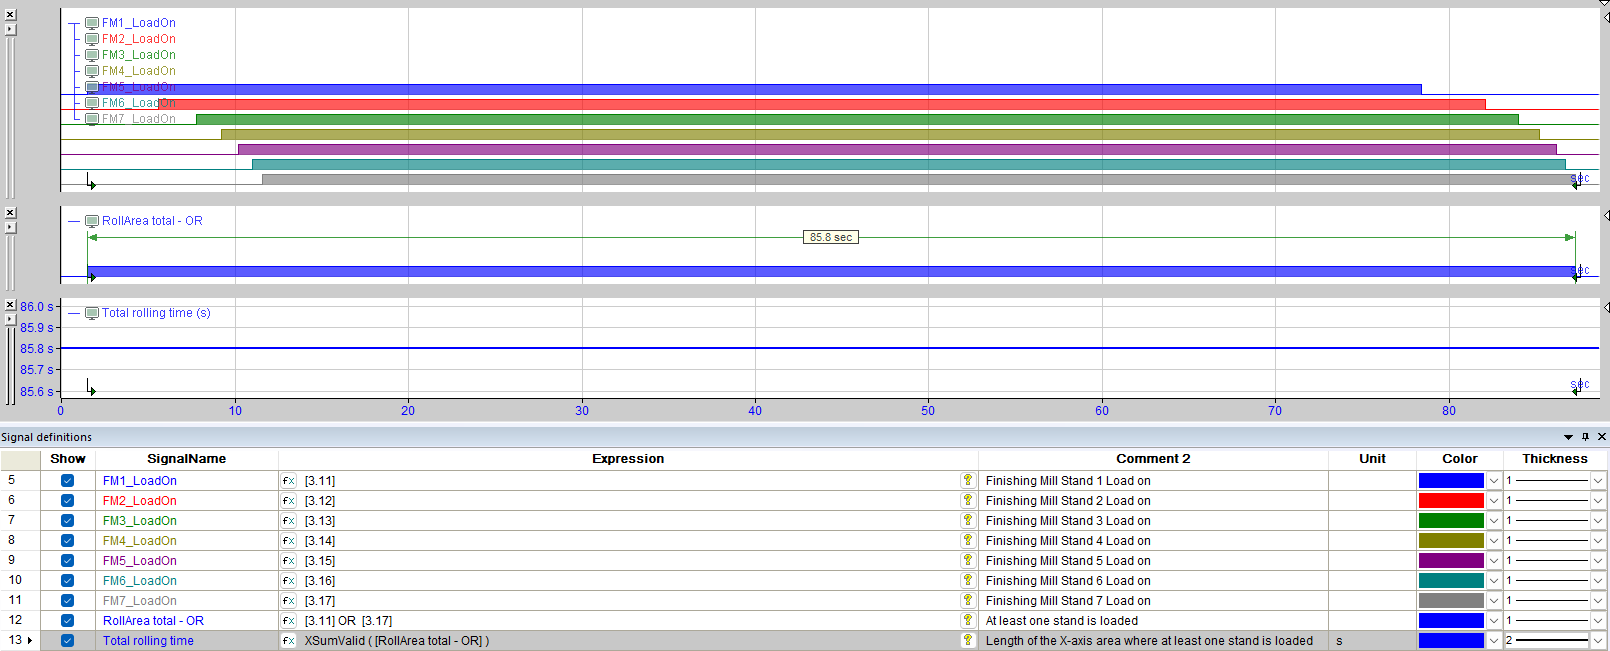Click the teal color swatch for FM6_LoadOn
The image size is (1610, 651).
click(1451, 581)
